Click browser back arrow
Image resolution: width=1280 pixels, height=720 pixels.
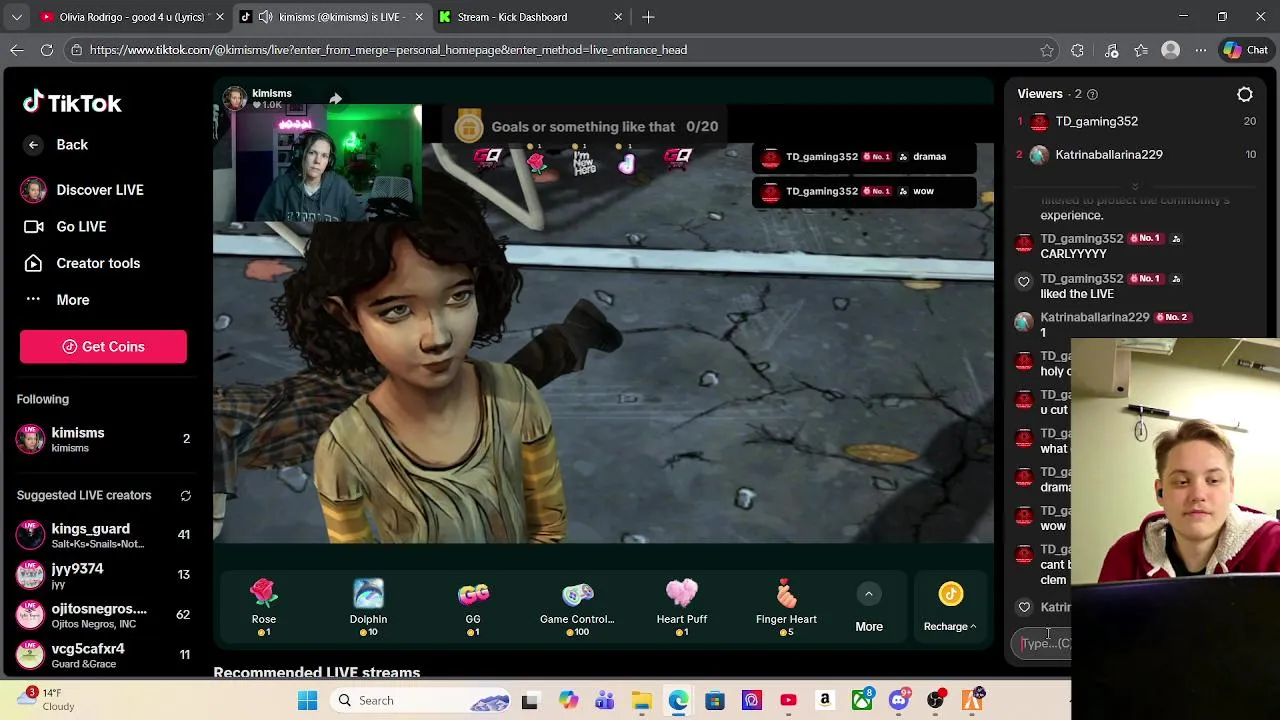coord(17,50)
